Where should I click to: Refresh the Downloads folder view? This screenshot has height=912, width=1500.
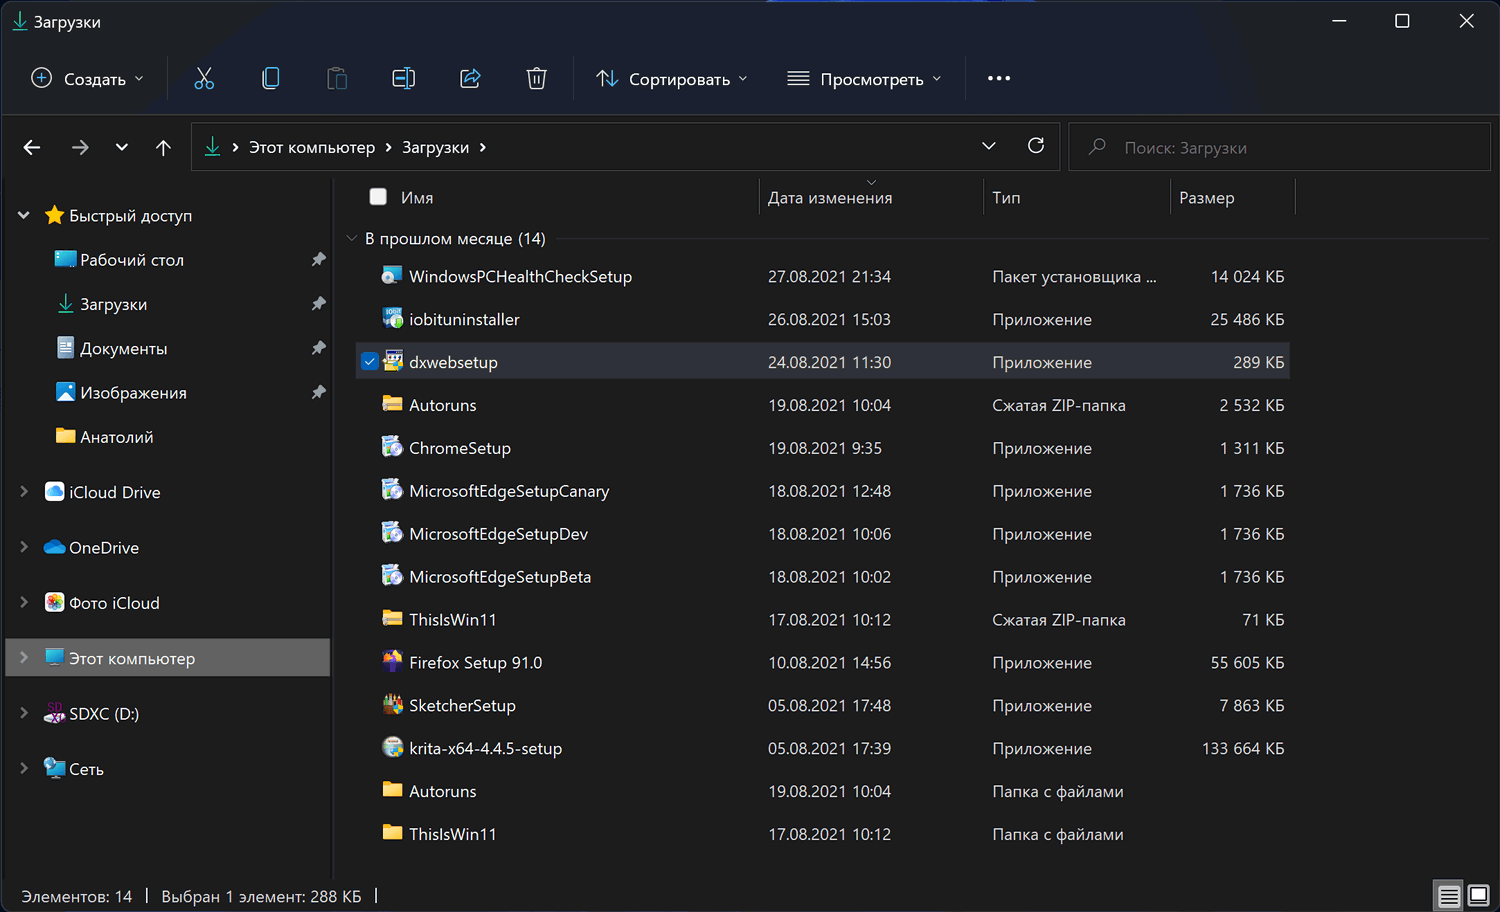(1036, 146)
